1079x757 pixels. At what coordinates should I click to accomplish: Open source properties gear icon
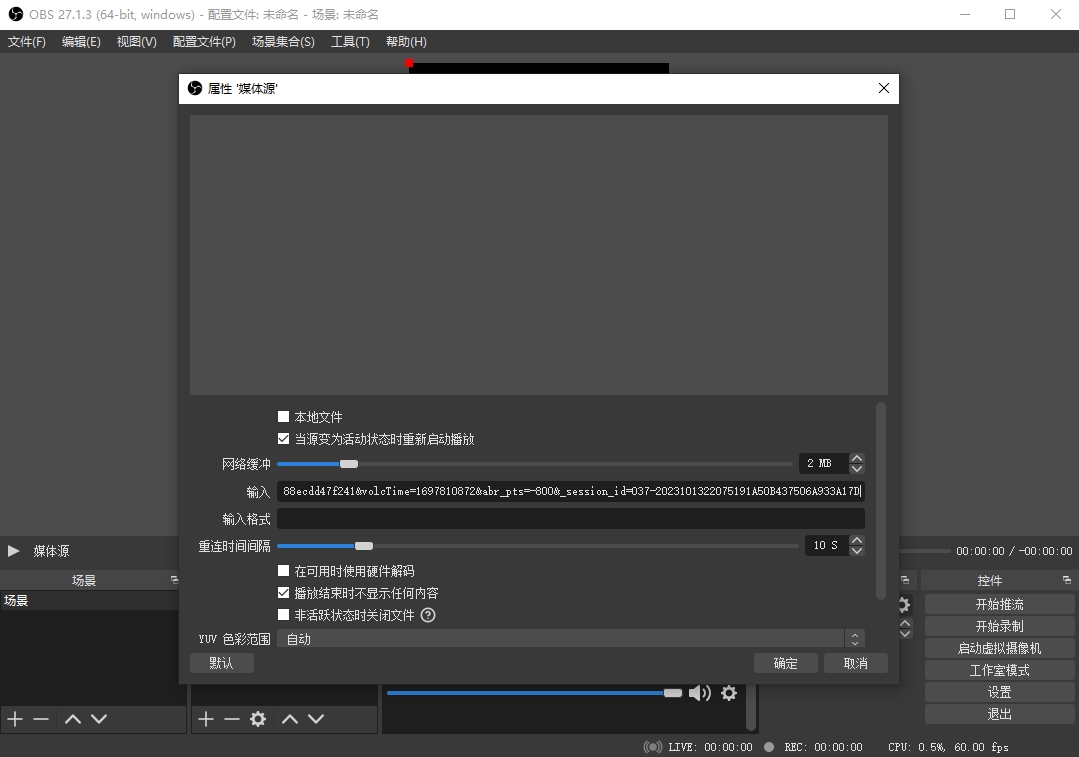258,719
